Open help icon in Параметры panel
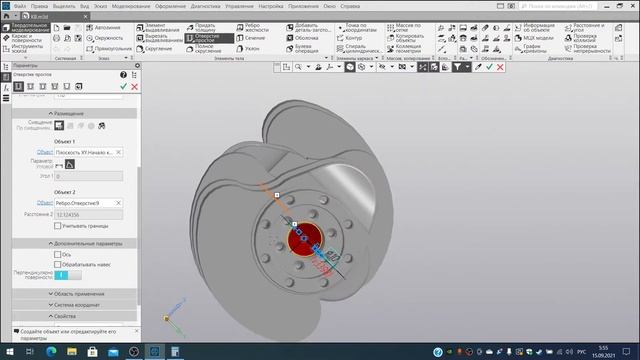Viewport: 640px width, 360px height. coord(123,75)
